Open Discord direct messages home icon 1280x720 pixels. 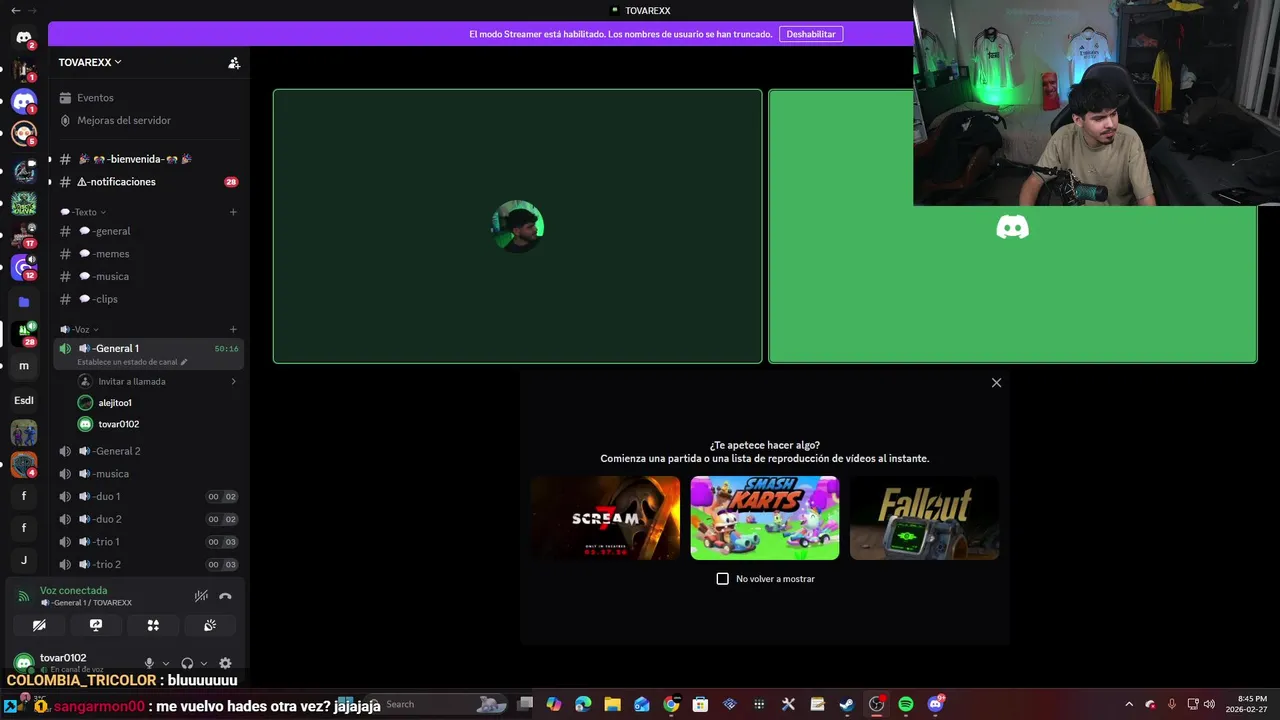tap(24, 38)
